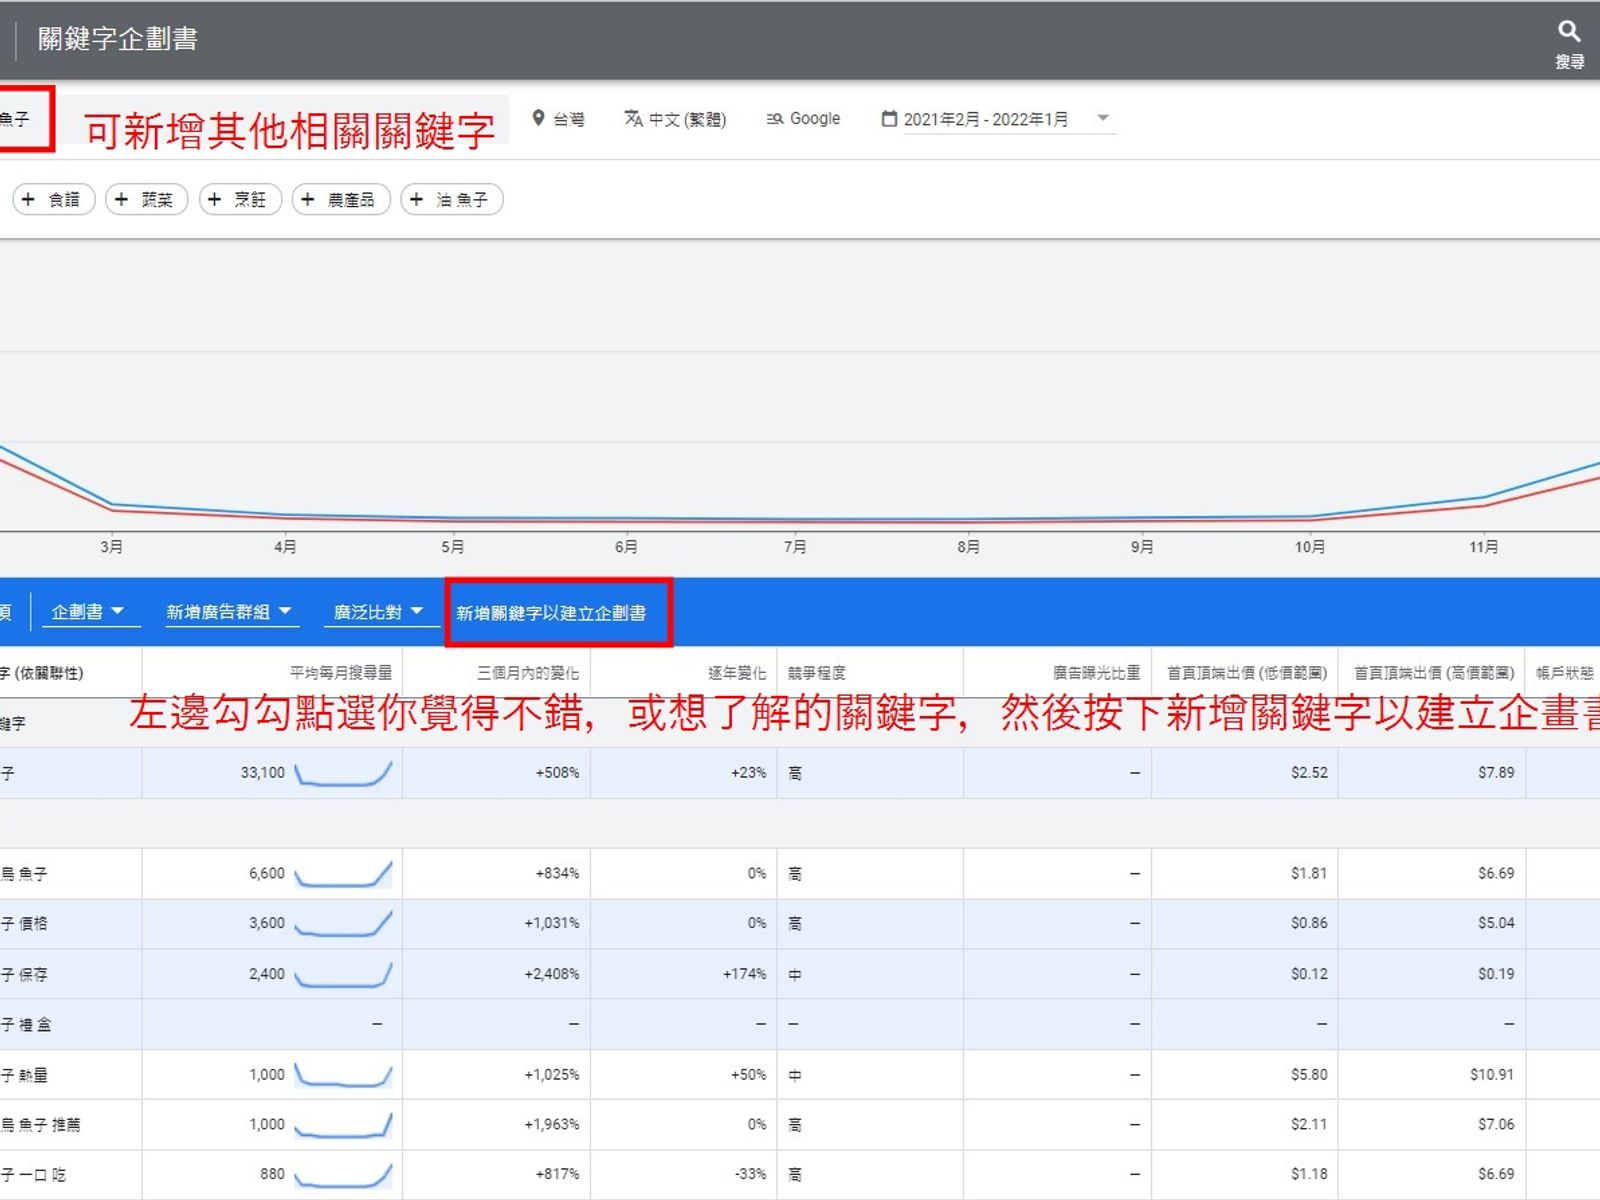This screenshot has height=1200, width=1600.
Task: Click the search magnifier icon
Action: [x=1569, y=31]
